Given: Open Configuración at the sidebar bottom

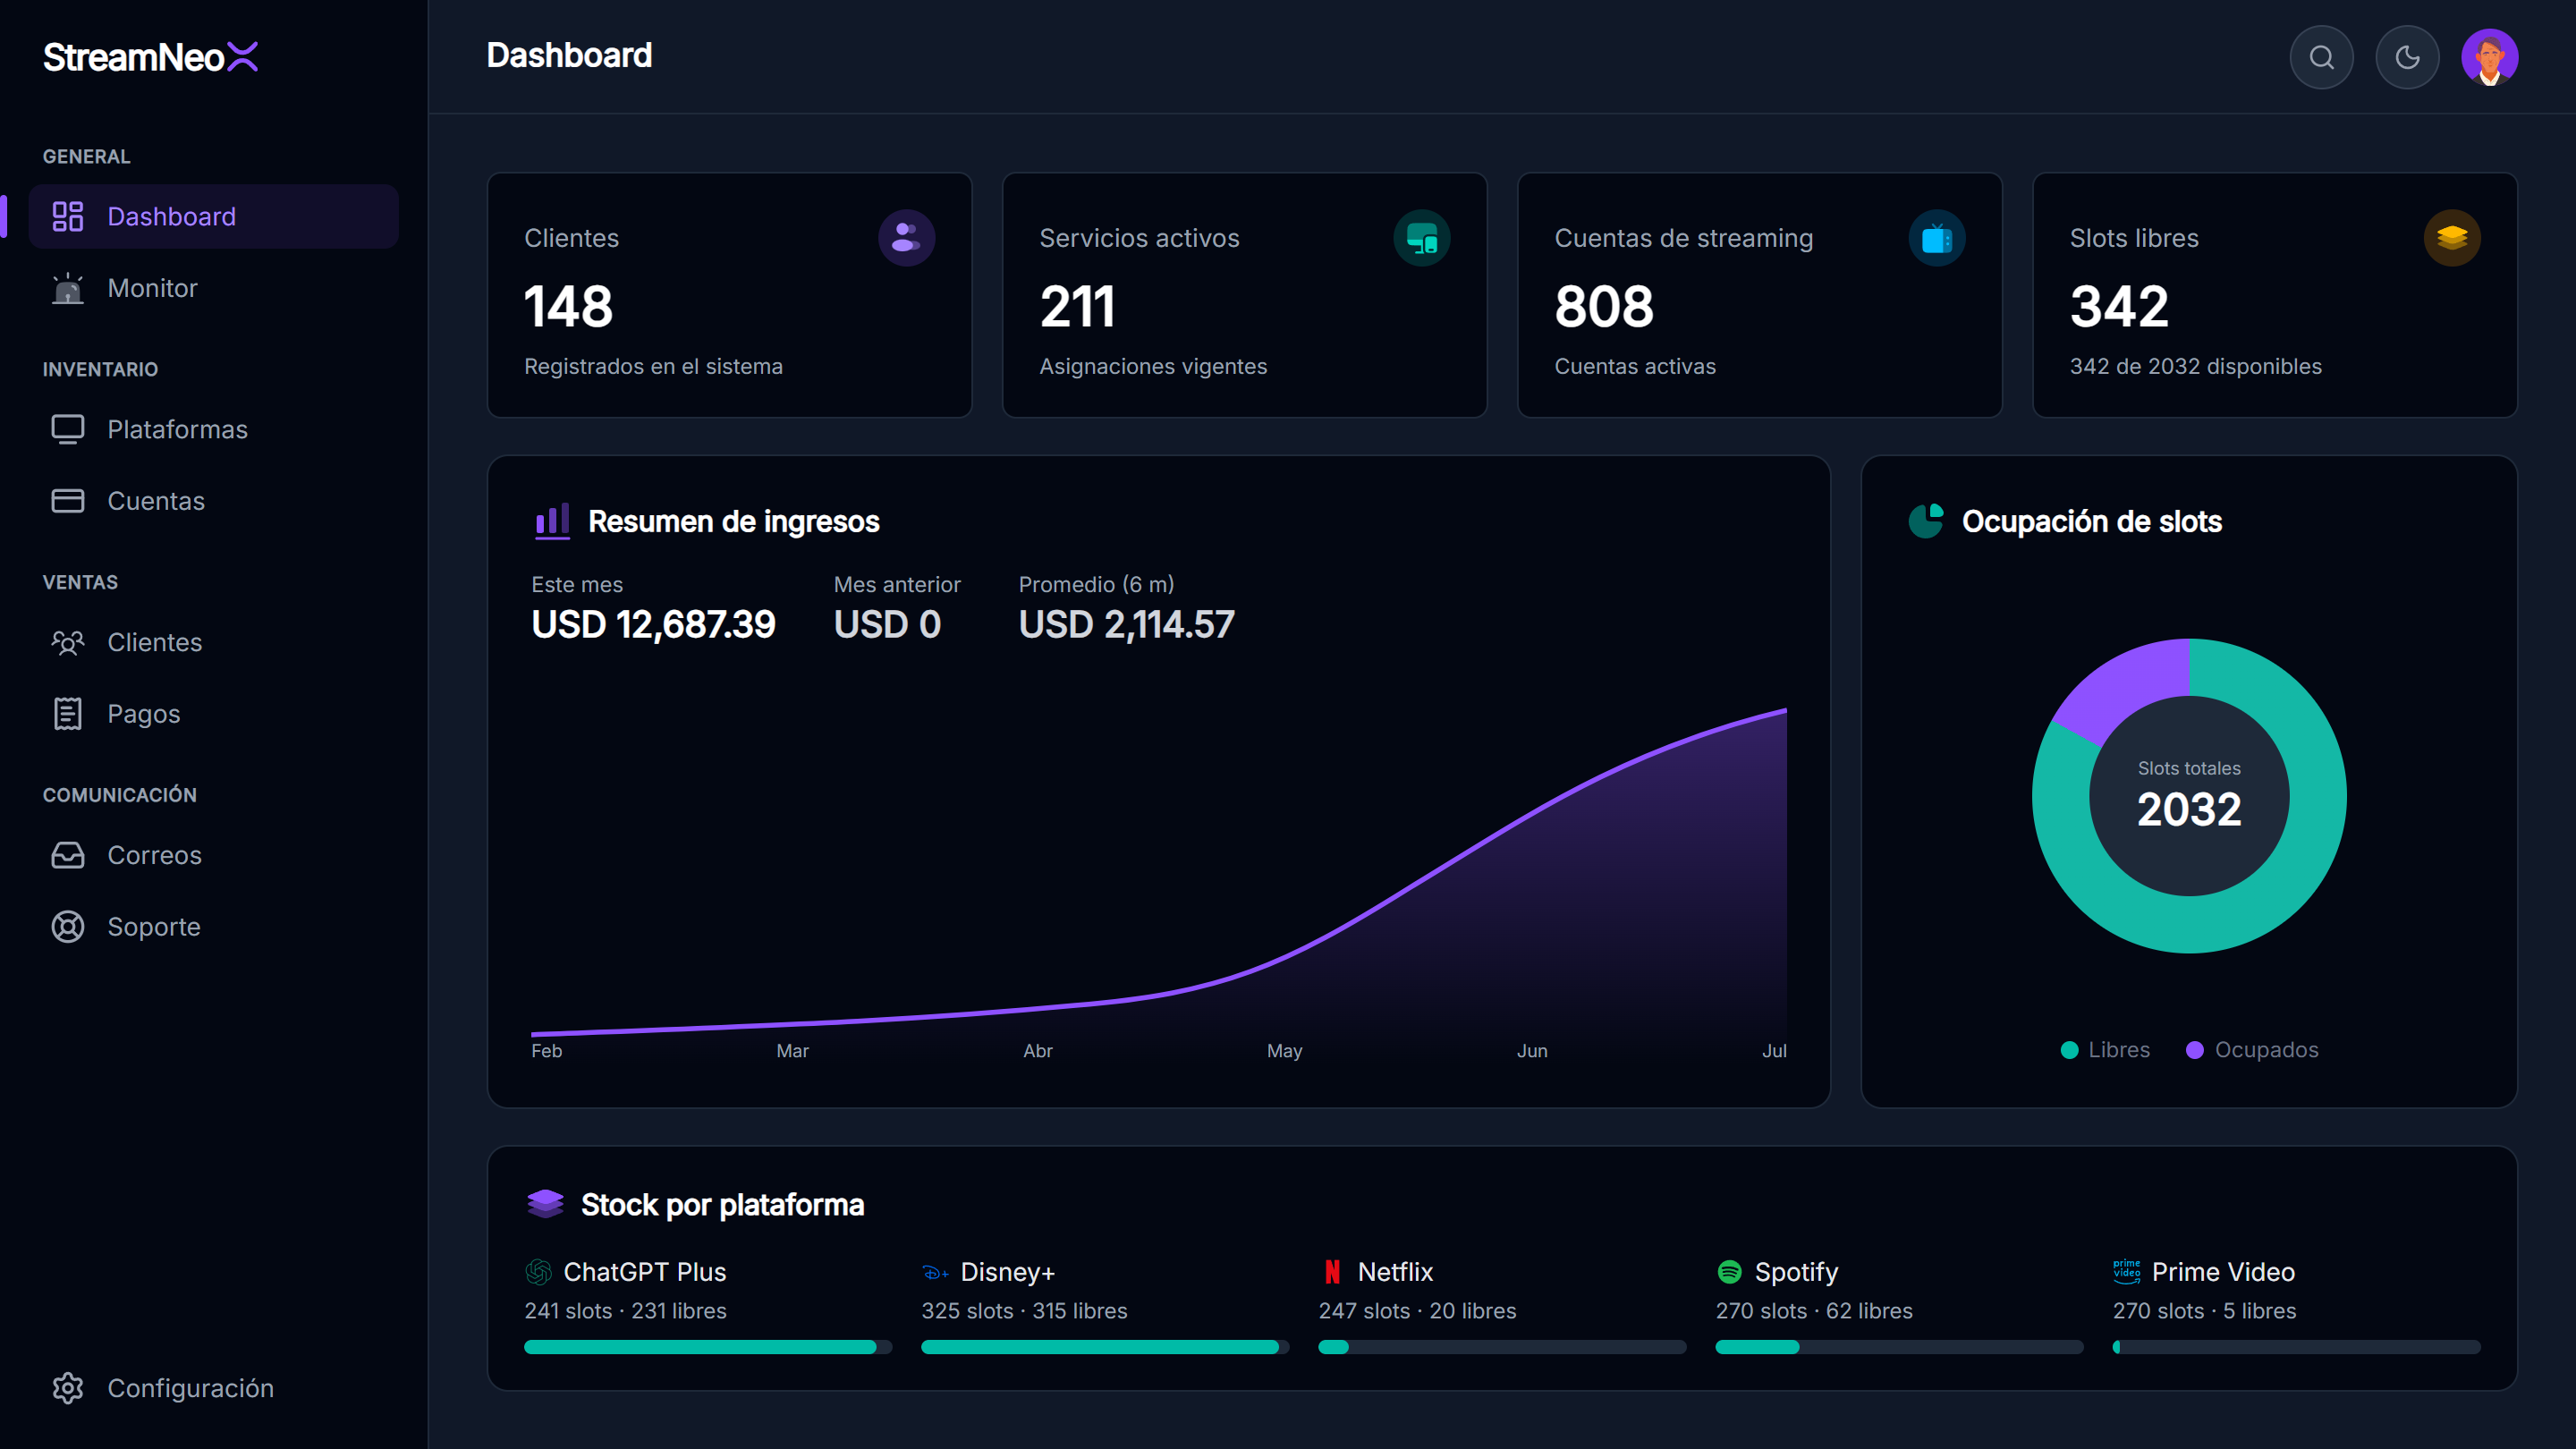Looking at the screenshot, I should point(213,1388).
